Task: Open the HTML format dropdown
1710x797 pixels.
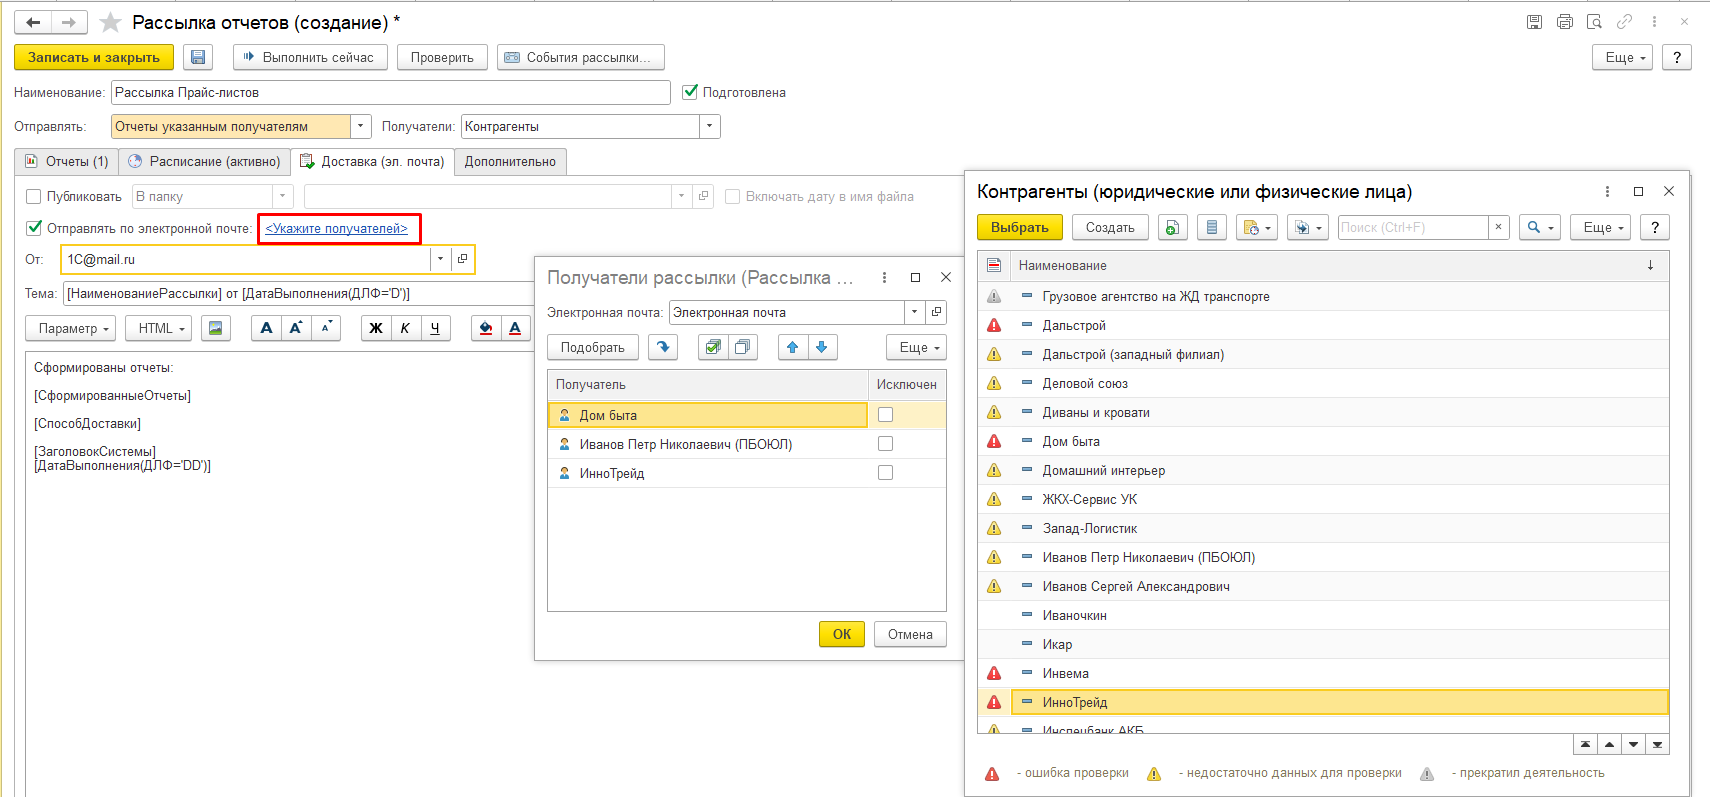Action: (x=158, y=328)
